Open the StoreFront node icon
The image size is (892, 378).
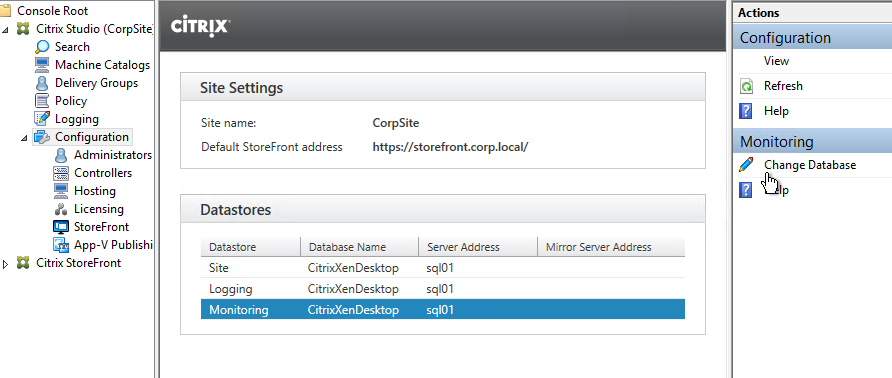[61, 227]
